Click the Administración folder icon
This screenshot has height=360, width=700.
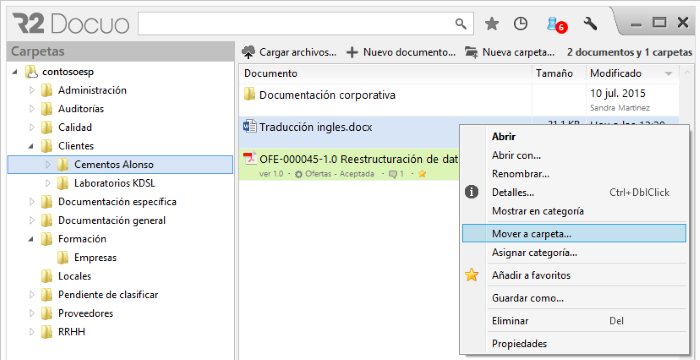(x=46, y=90)
